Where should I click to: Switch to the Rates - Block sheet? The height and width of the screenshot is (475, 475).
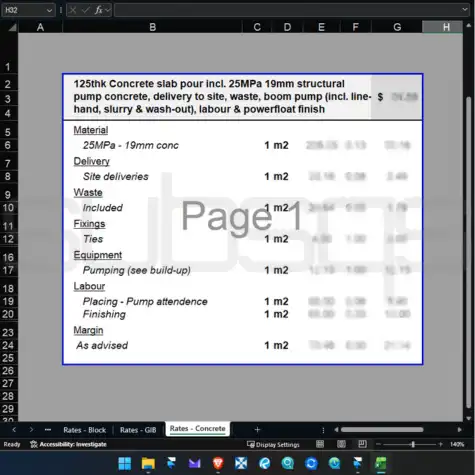pyautogui.click(x=85, y=430)
